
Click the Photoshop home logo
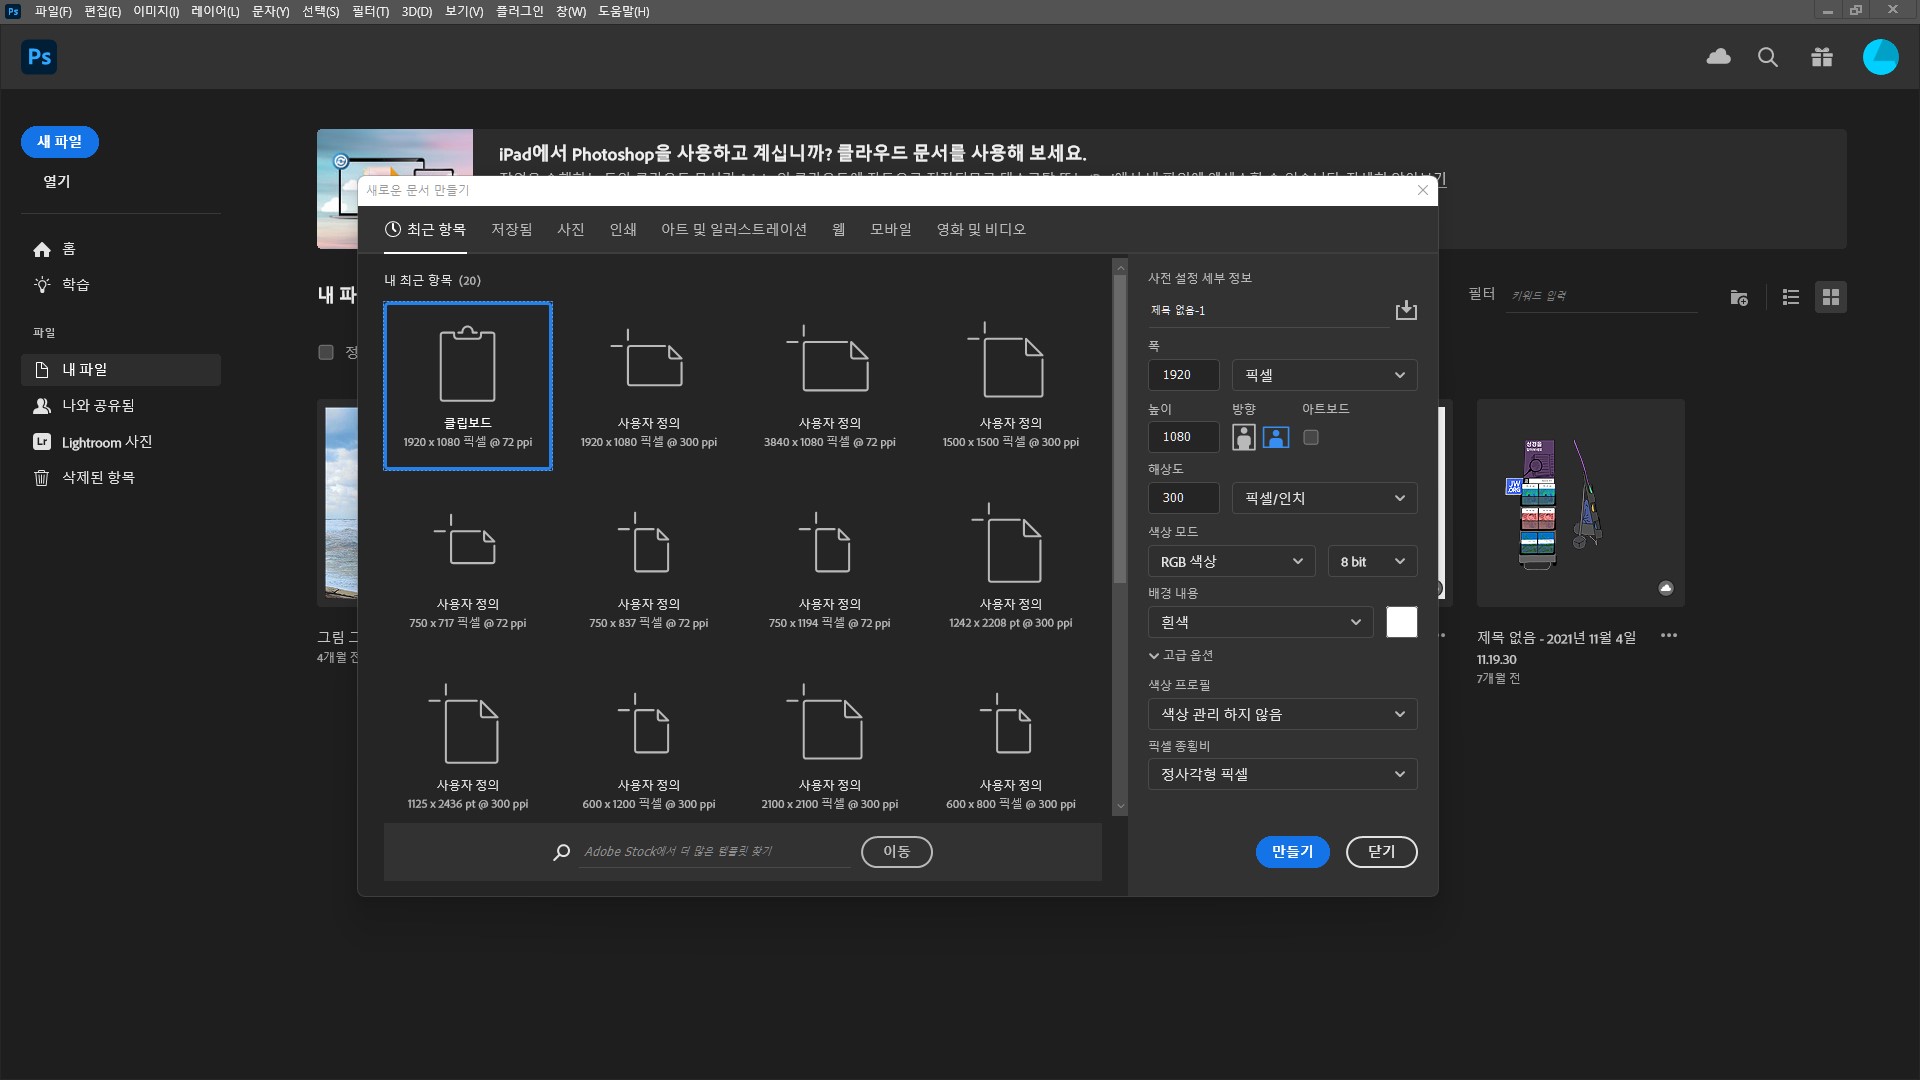pos(39,57)
